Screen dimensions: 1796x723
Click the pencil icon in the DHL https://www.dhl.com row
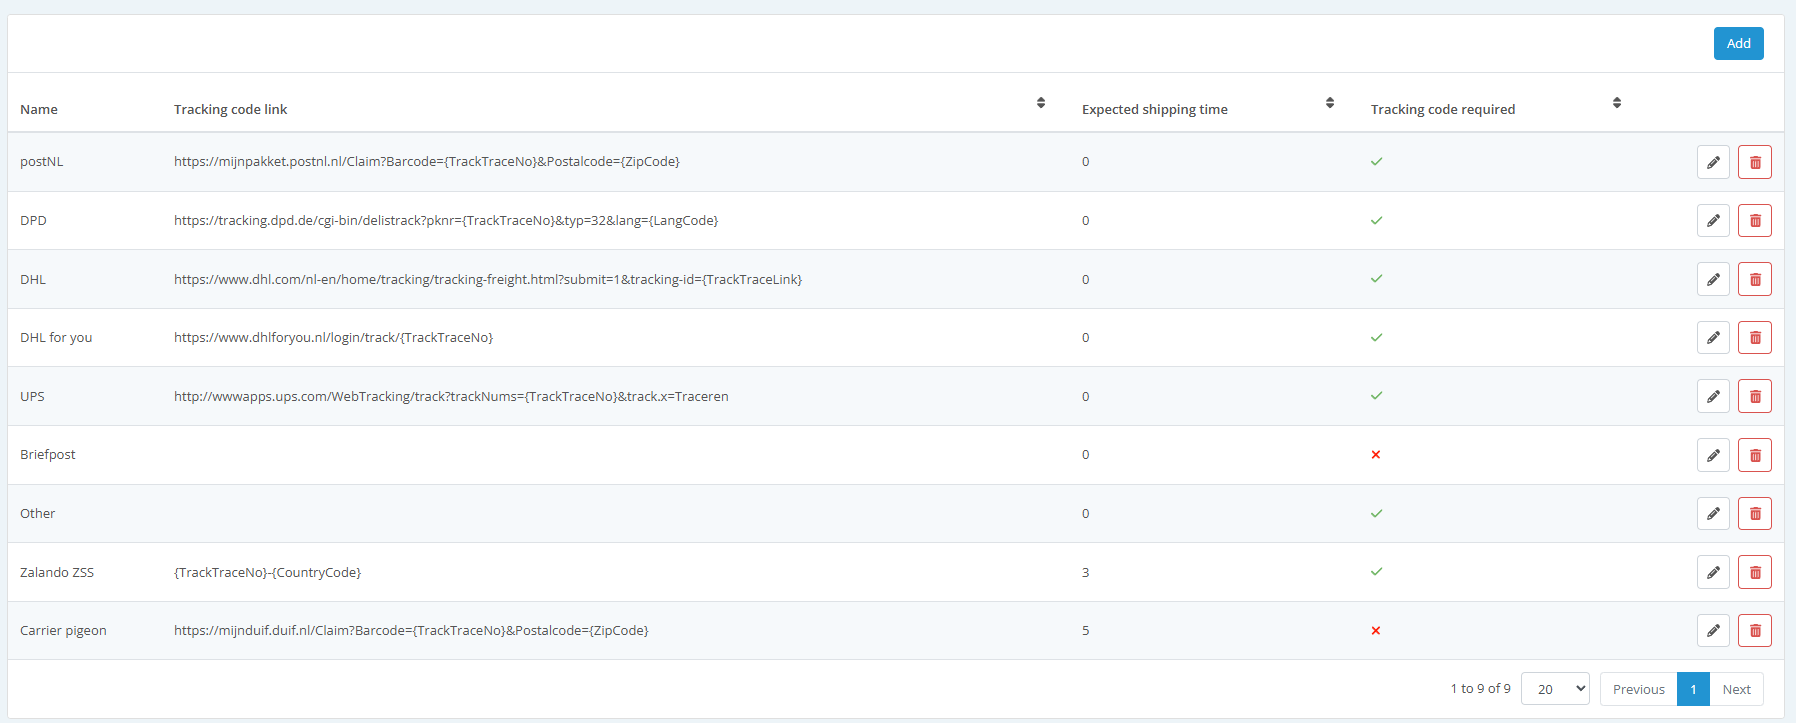[1713, 279]
